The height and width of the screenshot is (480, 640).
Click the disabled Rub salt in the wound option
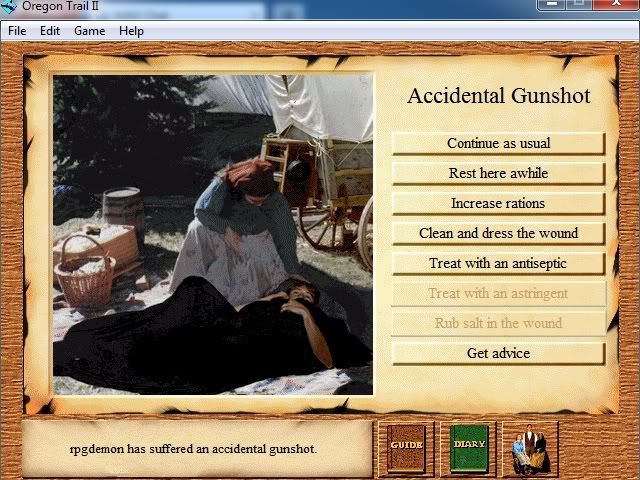pyautogui.click(x=498, y=323)
